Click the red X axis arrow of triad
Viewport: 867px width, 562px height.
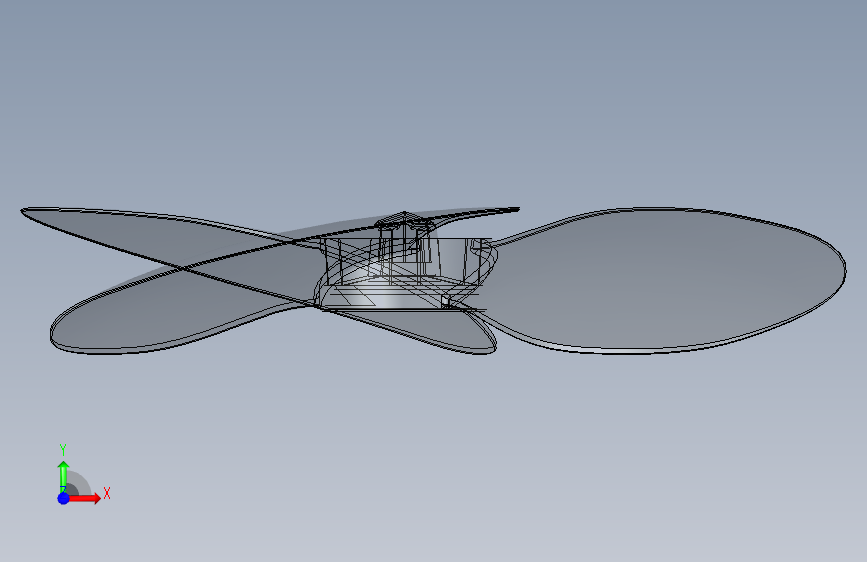click(x=84, y=498)
